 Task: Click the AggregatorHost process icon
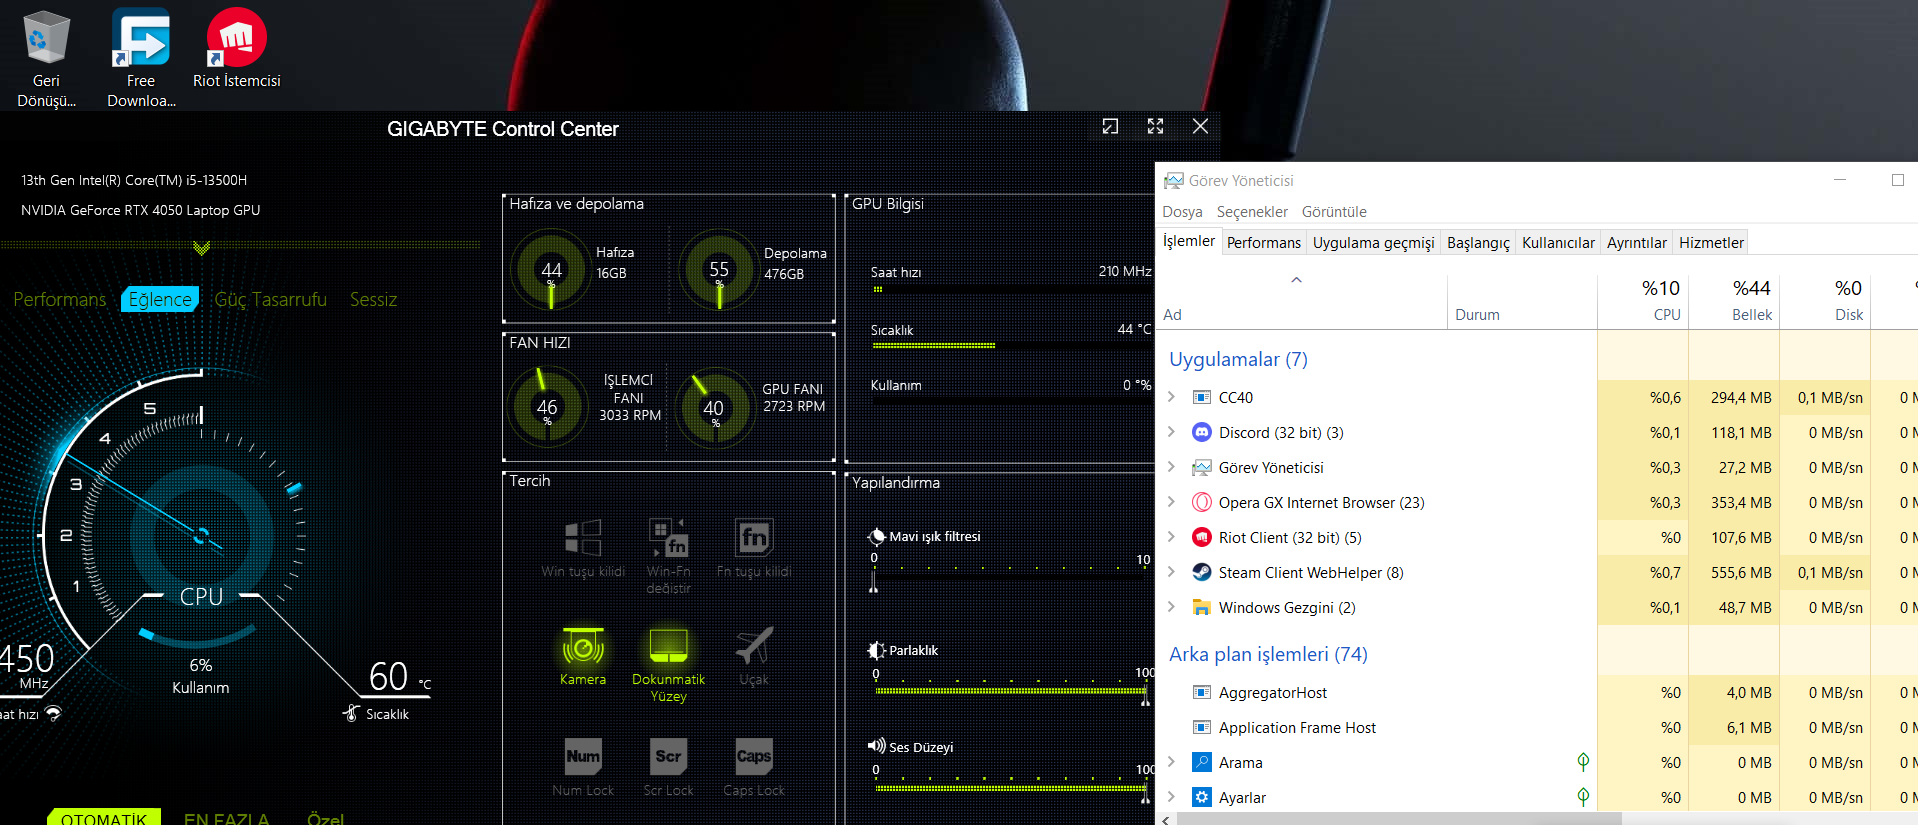click(x=1201, y=692)
